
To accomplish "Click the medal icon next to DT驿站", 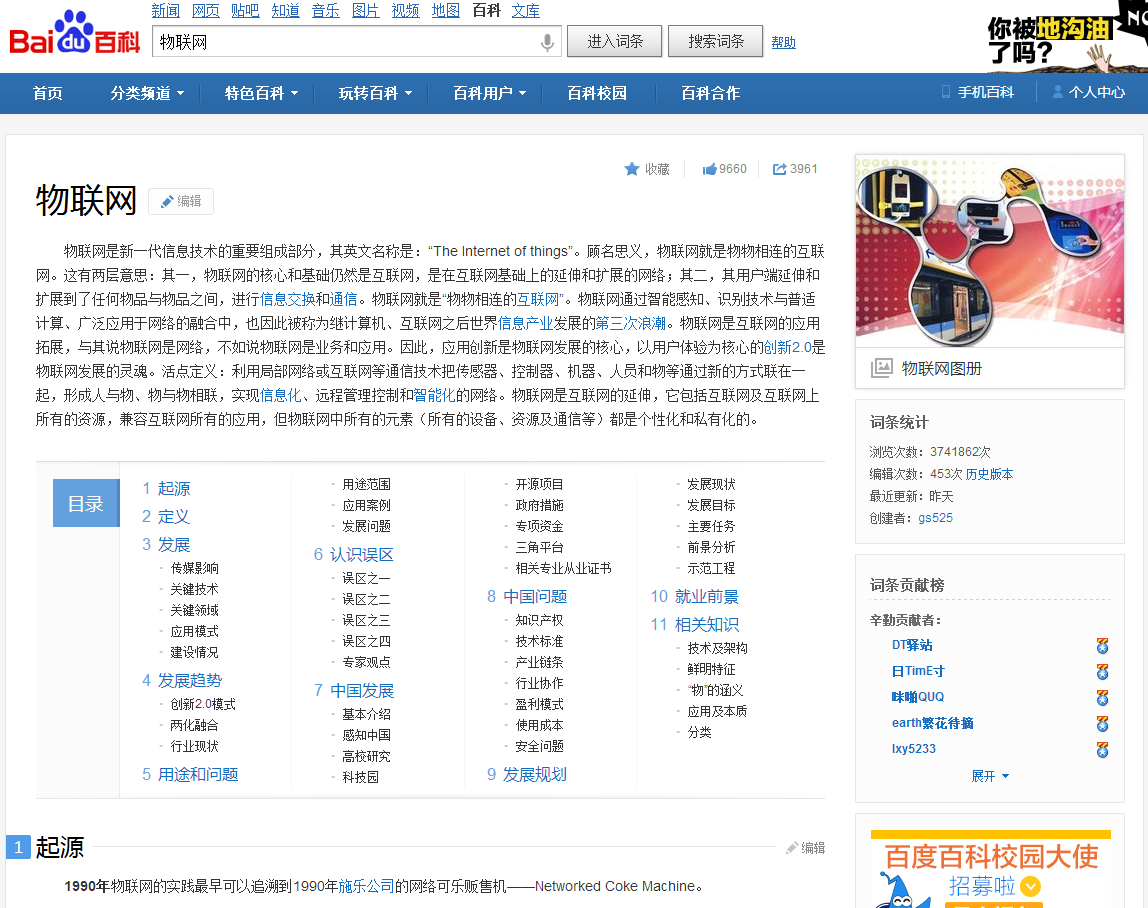I will (1102, 646).
